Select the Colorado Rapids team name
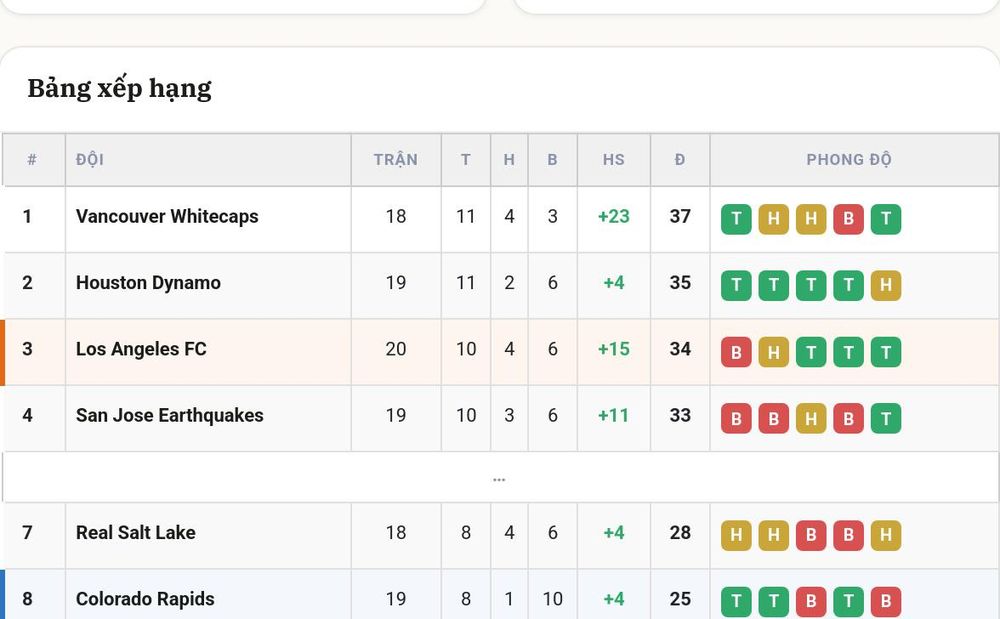This screenshot has height=619, width=1000. coord(145,599)
